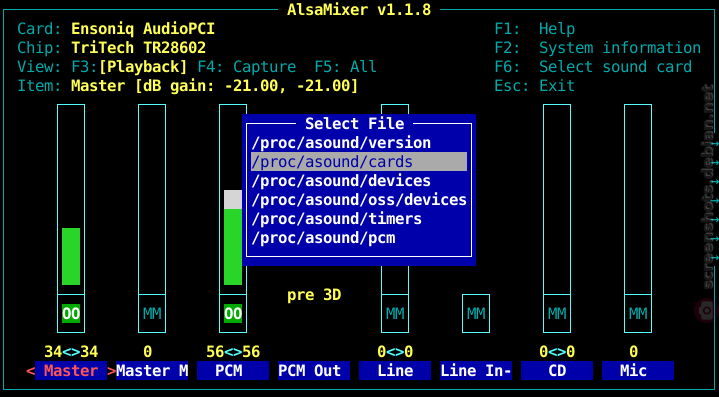Click the card name Ensoniq AudioPCI
Image resolution: width=719 pixels, height=397 pixels.
[x=143, y=29]
